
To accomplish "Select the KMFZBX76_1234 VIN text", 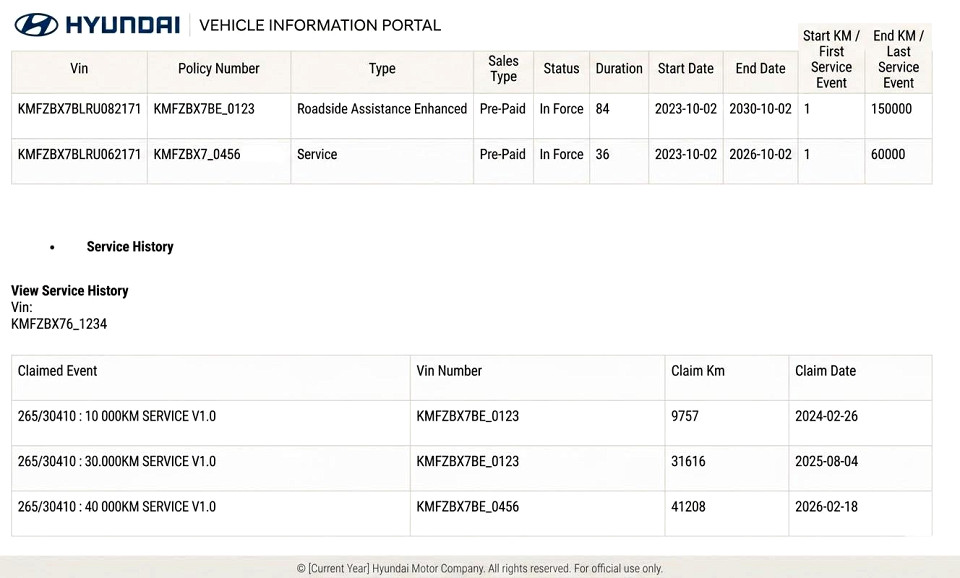I will (59, 324).
